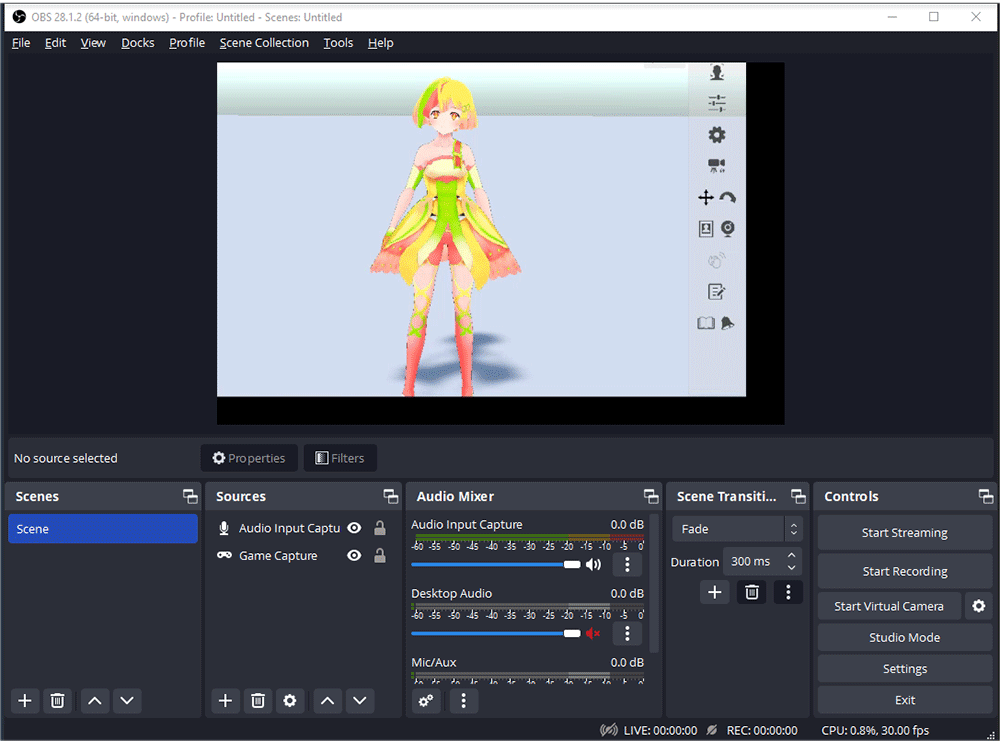The width and height of the screenshot is (1000, 741).
Task: Open advanced audio properties gear in Audio Mixer
Action: (x=425, y=700)
